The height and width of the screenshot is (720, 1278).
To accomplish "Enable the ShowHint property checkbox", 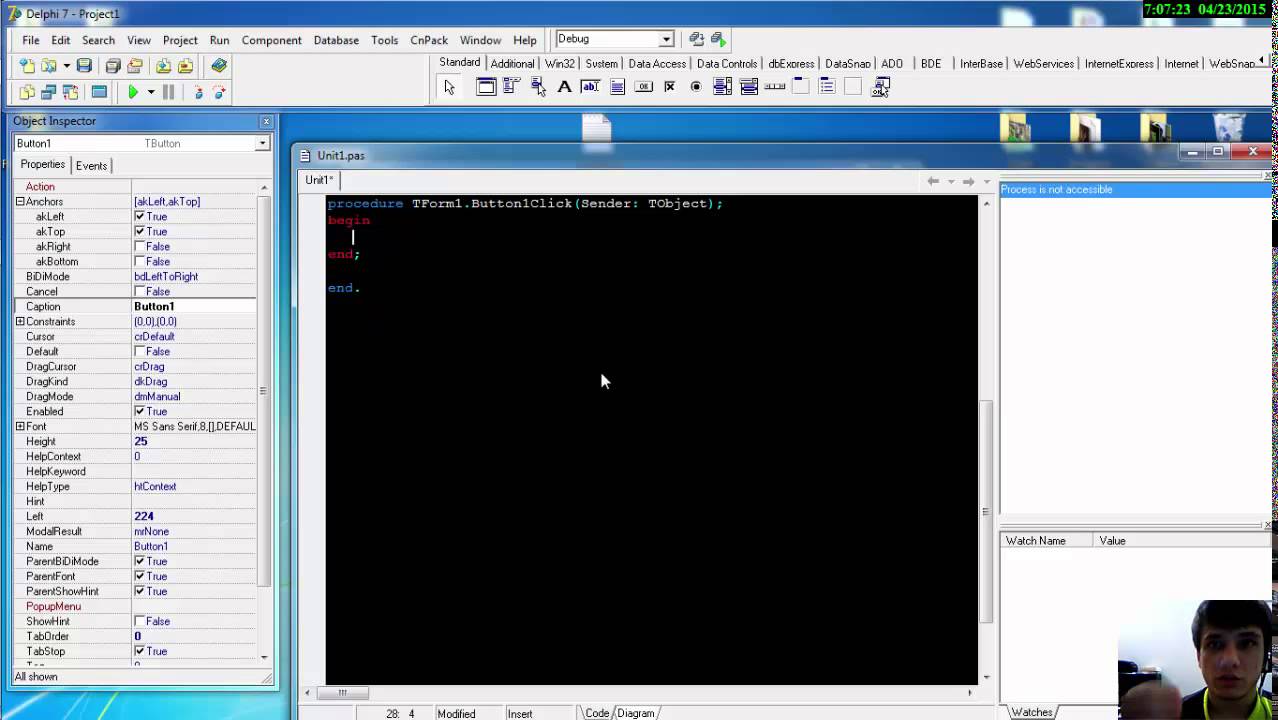I will coord(140,621).
